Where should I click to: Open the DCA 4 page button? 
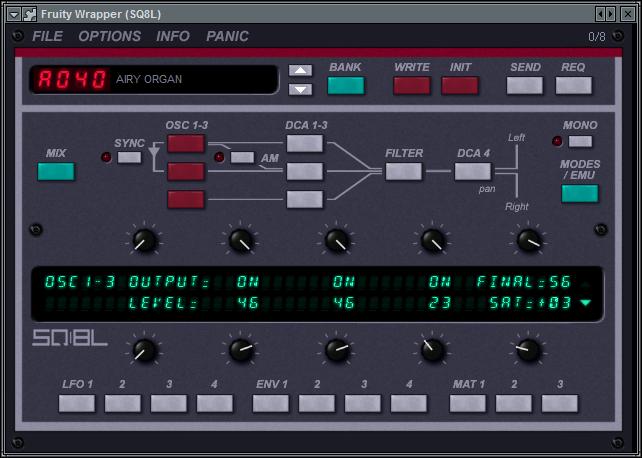[472, 171]
